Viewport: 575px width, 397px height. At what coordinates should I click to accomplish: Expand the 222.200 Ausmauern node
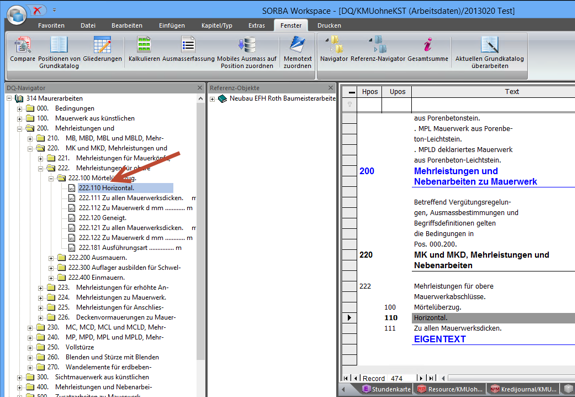click(51, 258)
